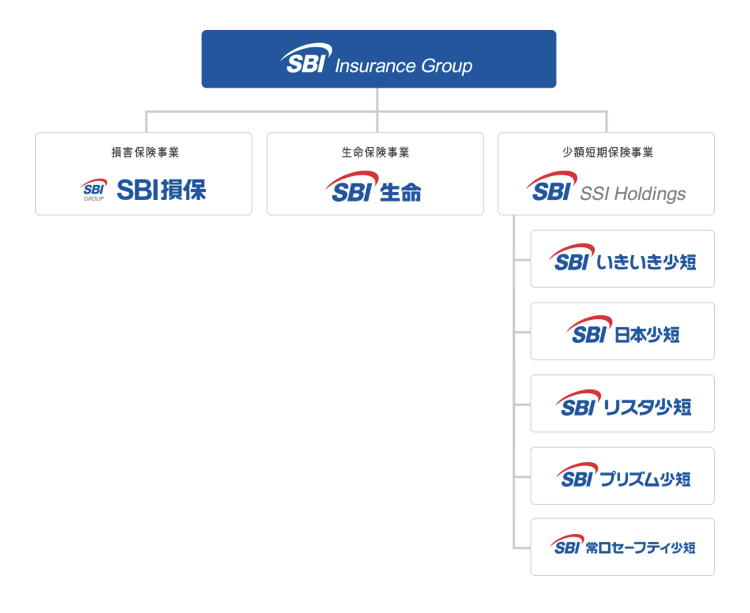The width and height of the screenshot is (750, 613).
Task: Open the リスタ少短 company name
Action: click(647, 407)
